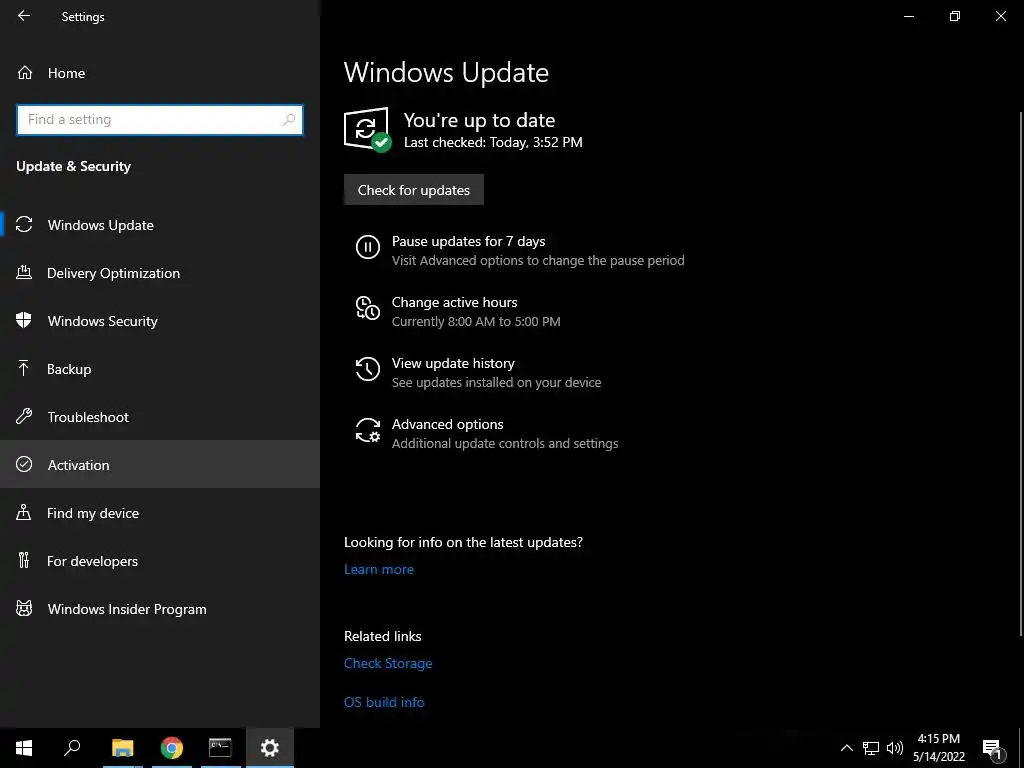The image size is (1024, 768).
Task: Go to Delivery Optimization page
Action: [x=160, y=272]
